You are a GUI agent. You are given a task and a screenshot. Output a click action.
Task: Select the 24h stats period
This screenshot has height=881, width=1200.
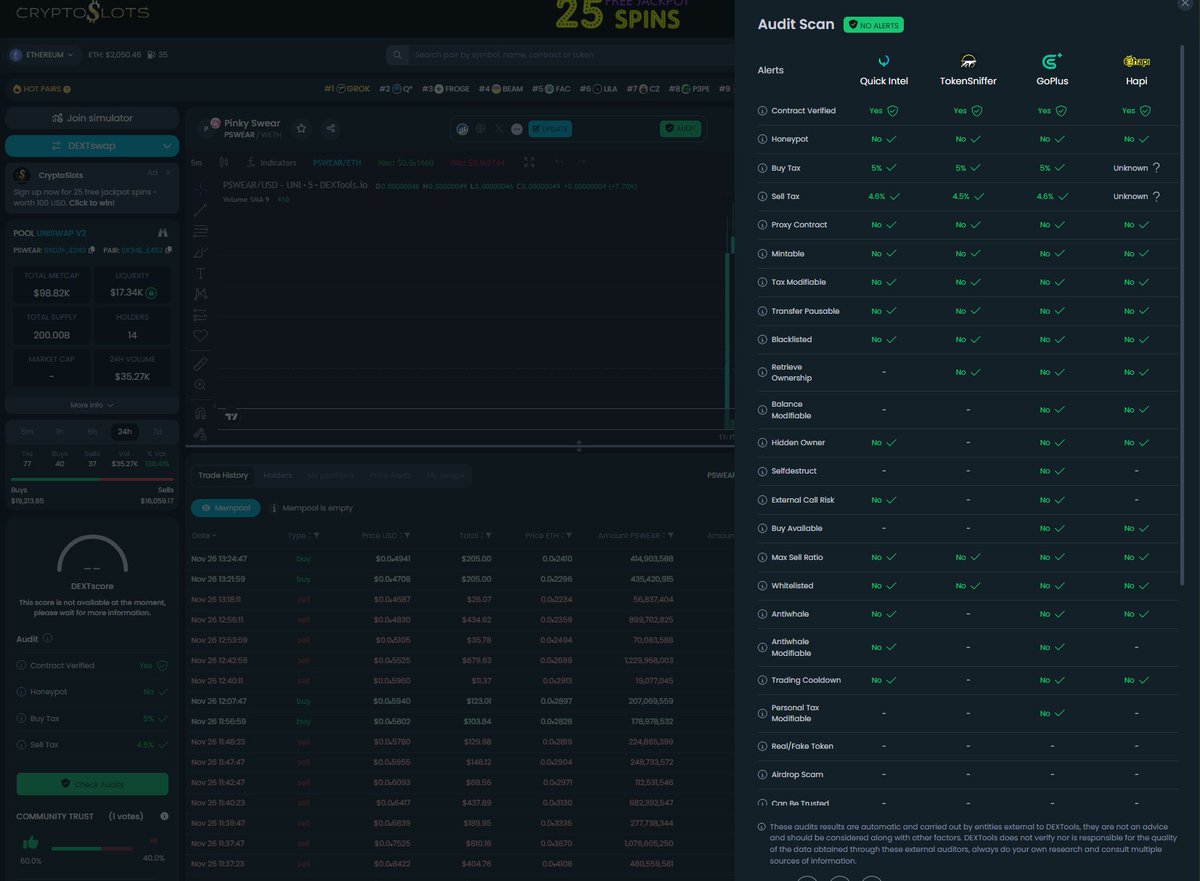[125, 432]
